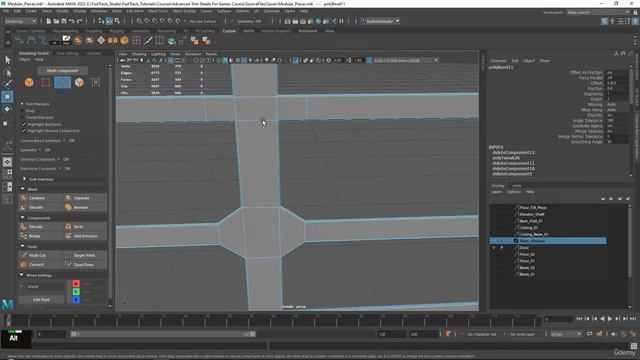The image size is (640, 360).
Task: Open the Symmetry dropdown in toolkit
Action: click(x=40, y=150)
